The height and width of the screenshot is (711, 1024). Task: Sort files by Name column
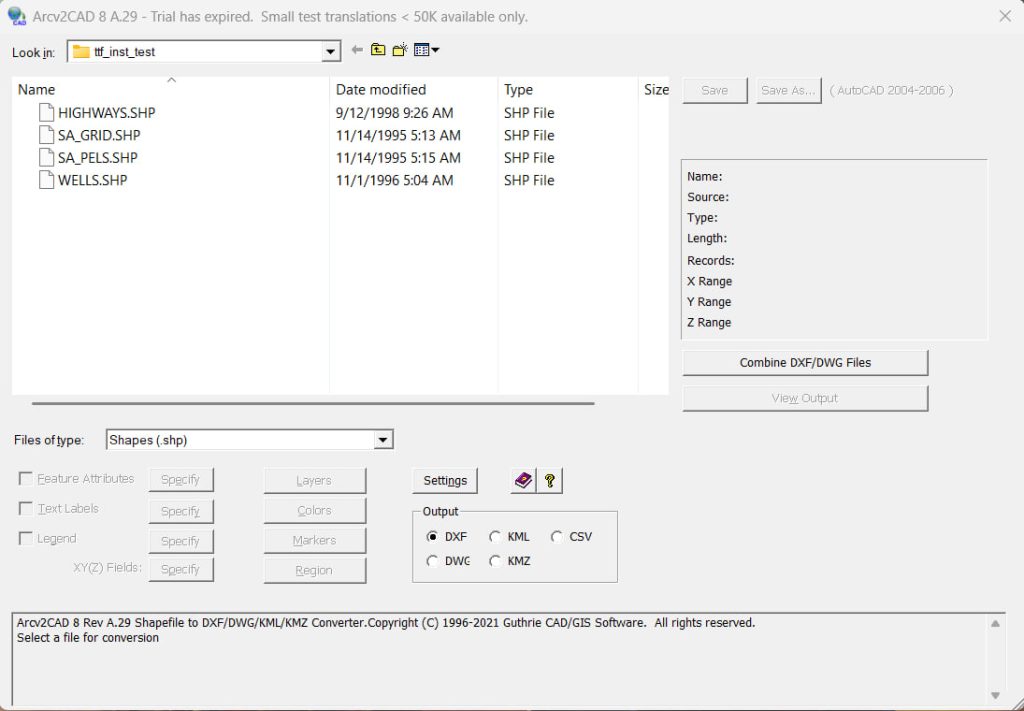[x=170, y=89]
